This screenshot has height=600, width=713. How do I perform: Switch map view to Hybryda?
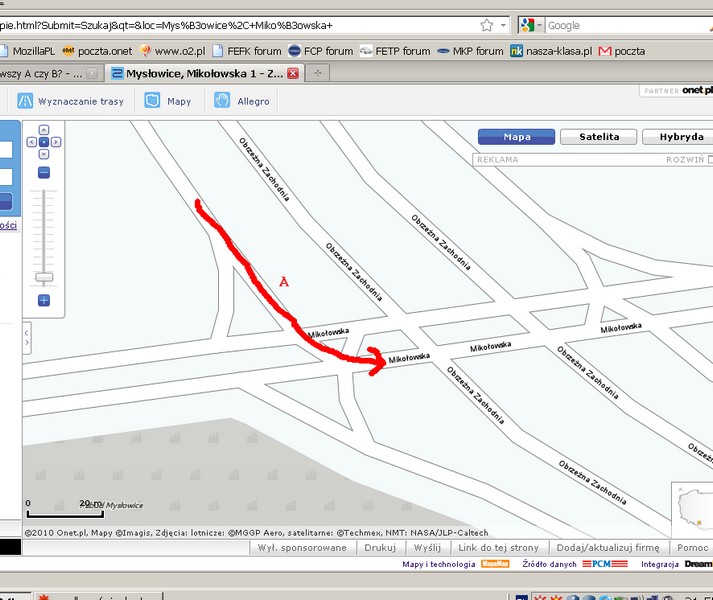click(674, 137)
